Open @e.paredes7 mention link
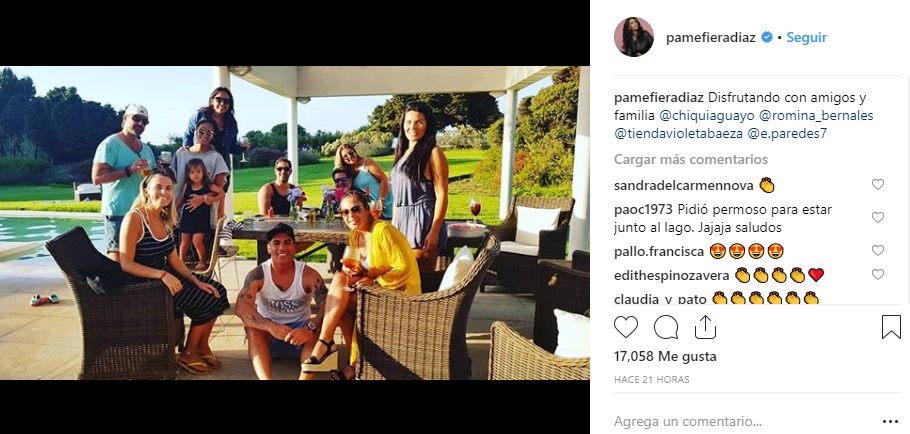 pyautogui.click(x=787, y=133)
